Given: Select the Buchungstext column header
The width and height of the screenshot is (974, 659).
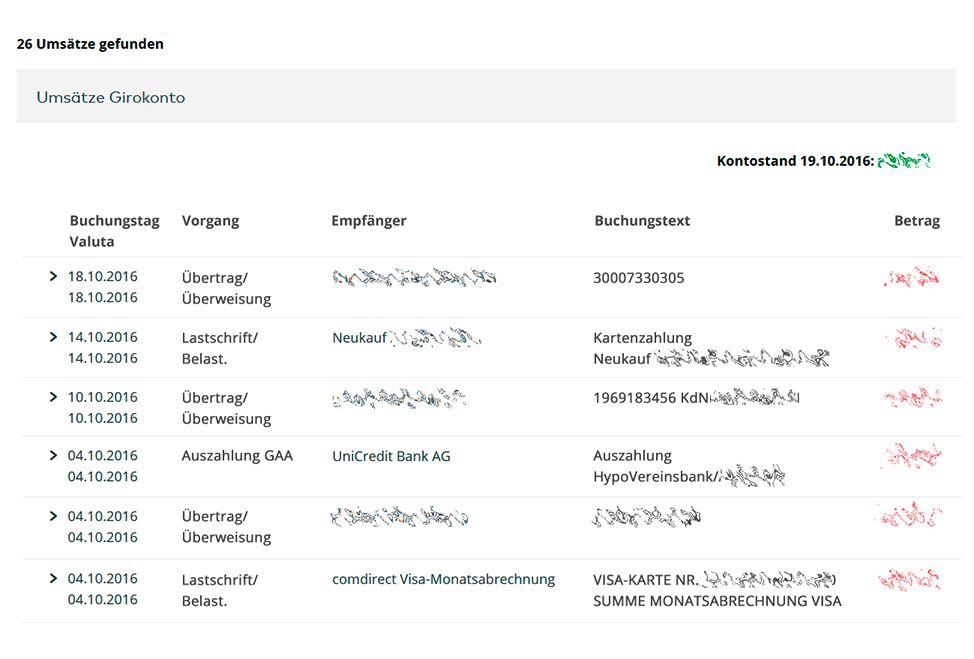Looking at the screenshot, I should point(641,221).
